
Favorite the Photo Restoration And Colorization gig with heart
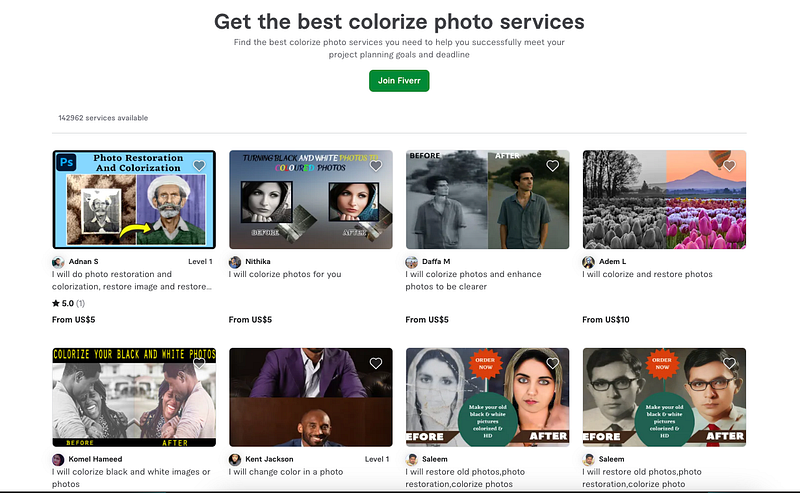pyautogui.click(x=199, y=166)
